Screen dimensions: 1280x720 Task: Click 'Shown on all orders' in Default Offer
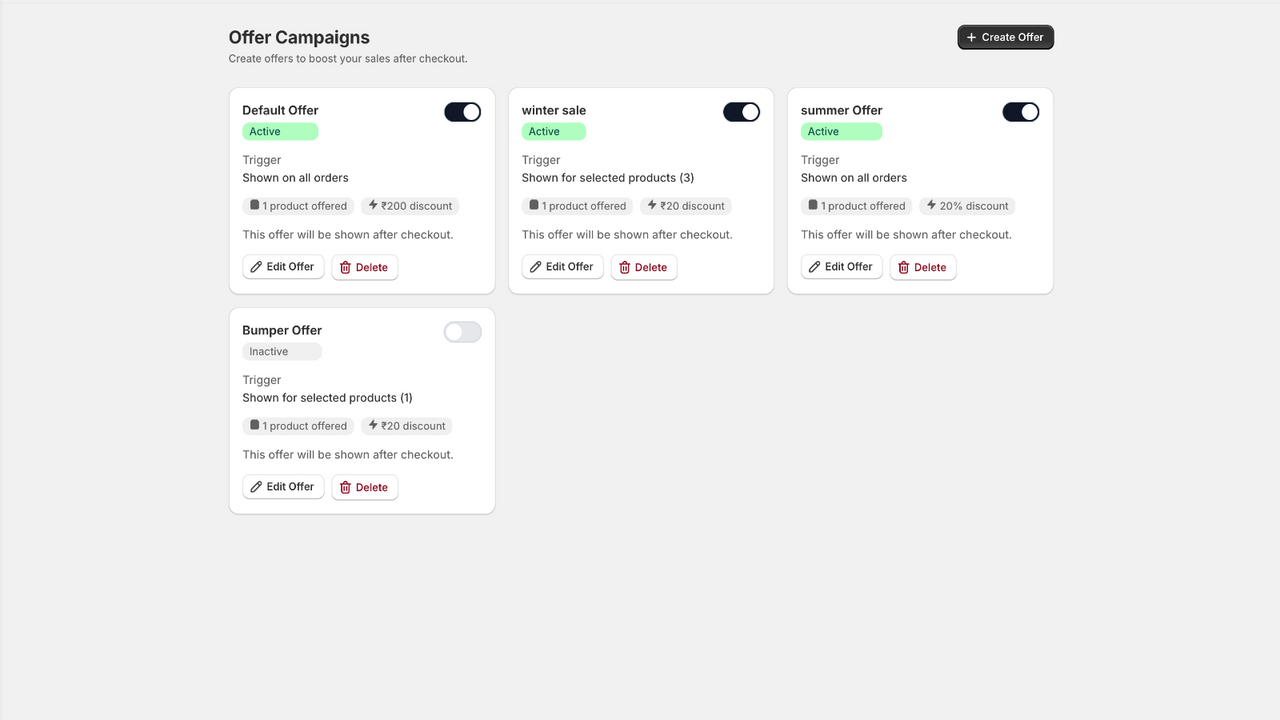[296, 178]
